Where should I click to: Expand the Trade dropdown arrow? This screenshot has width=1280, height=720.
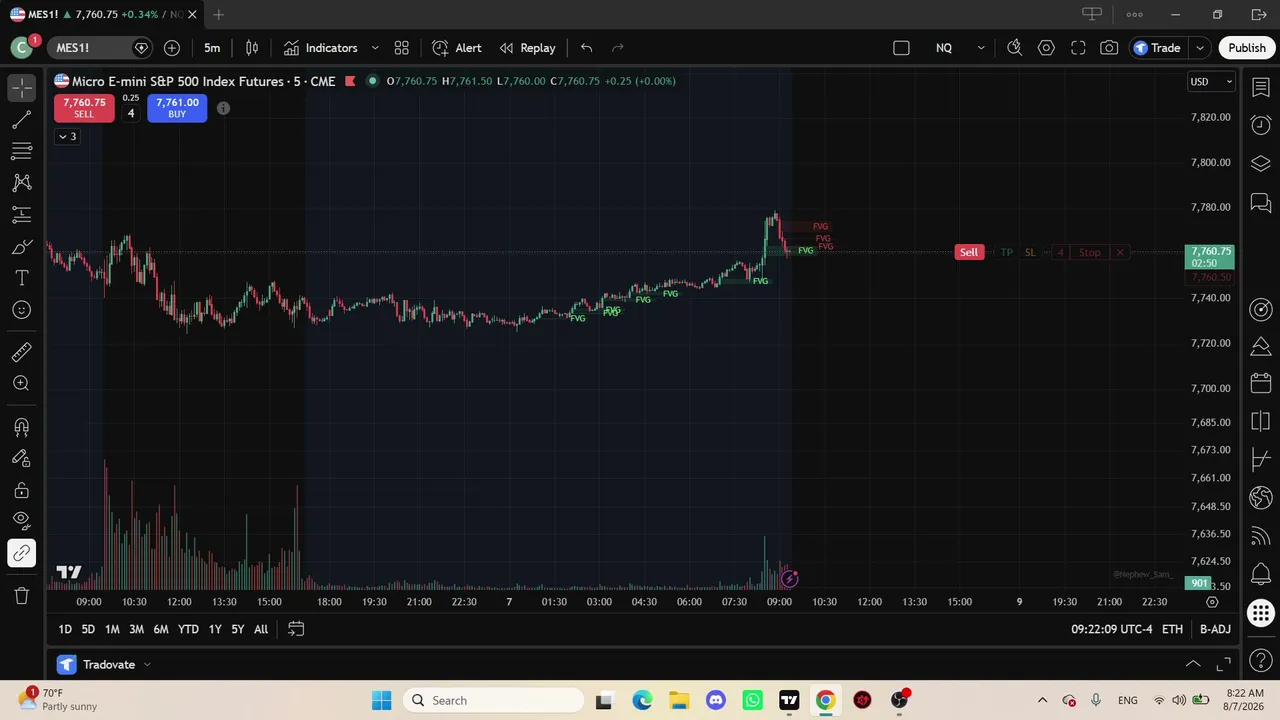(1200, 48)
